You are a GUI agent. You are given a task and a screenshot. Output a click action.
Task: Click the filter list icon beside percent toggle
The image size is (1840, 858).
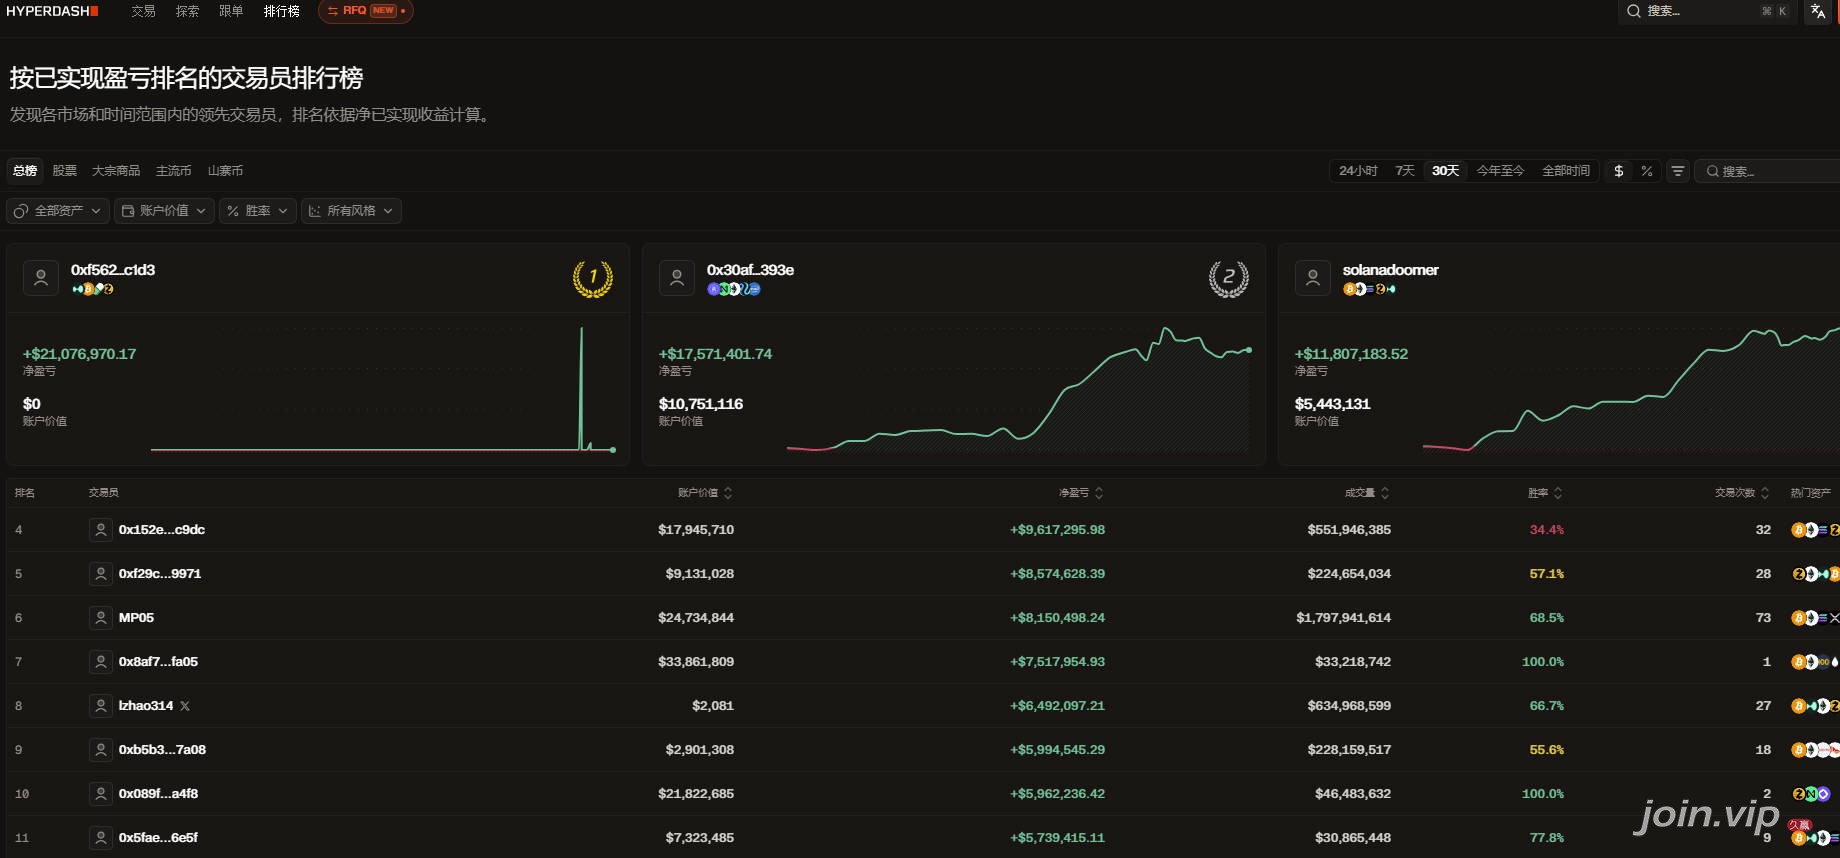(x=1678, y=171)
